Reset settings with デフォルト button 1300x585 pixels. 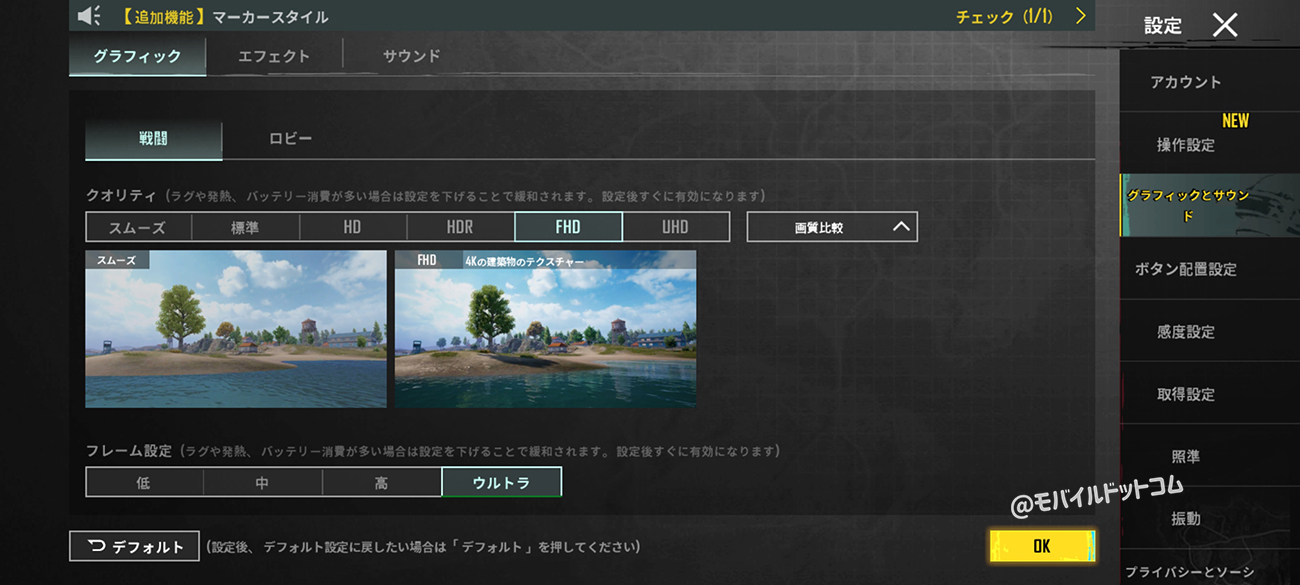click(x=134, y=546)
